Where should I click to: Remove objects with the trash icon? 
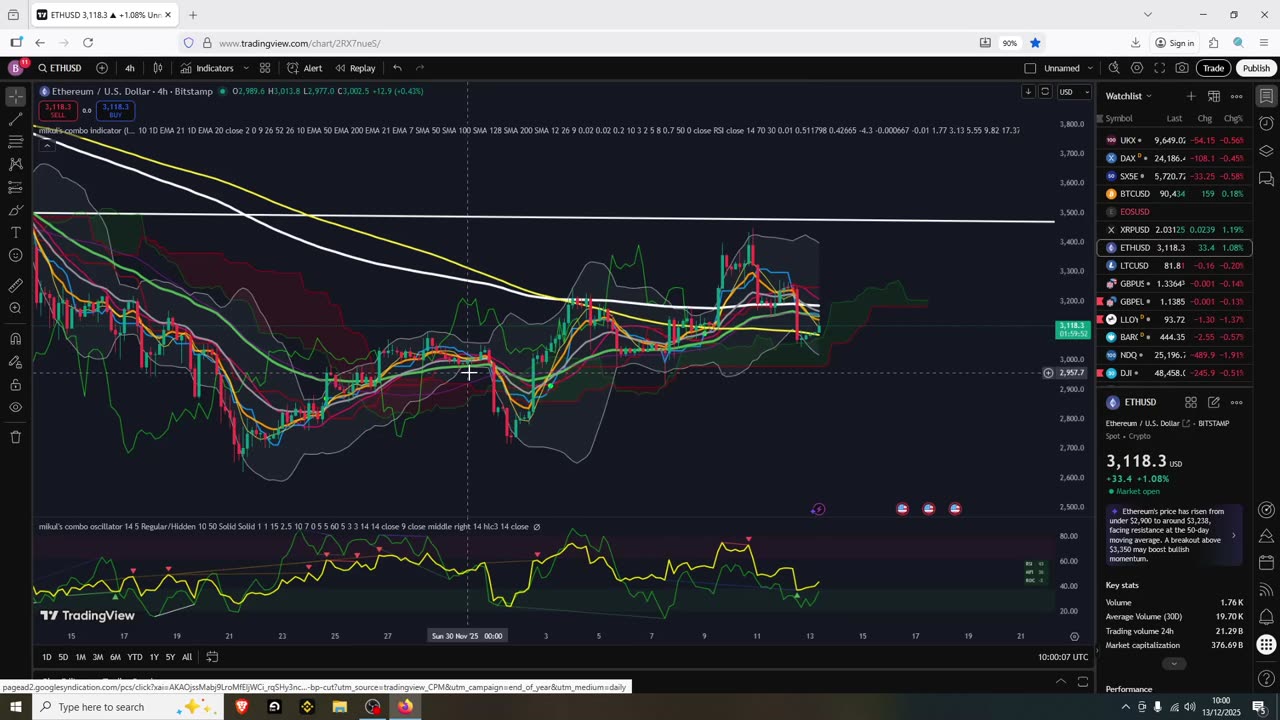[15, 437]
